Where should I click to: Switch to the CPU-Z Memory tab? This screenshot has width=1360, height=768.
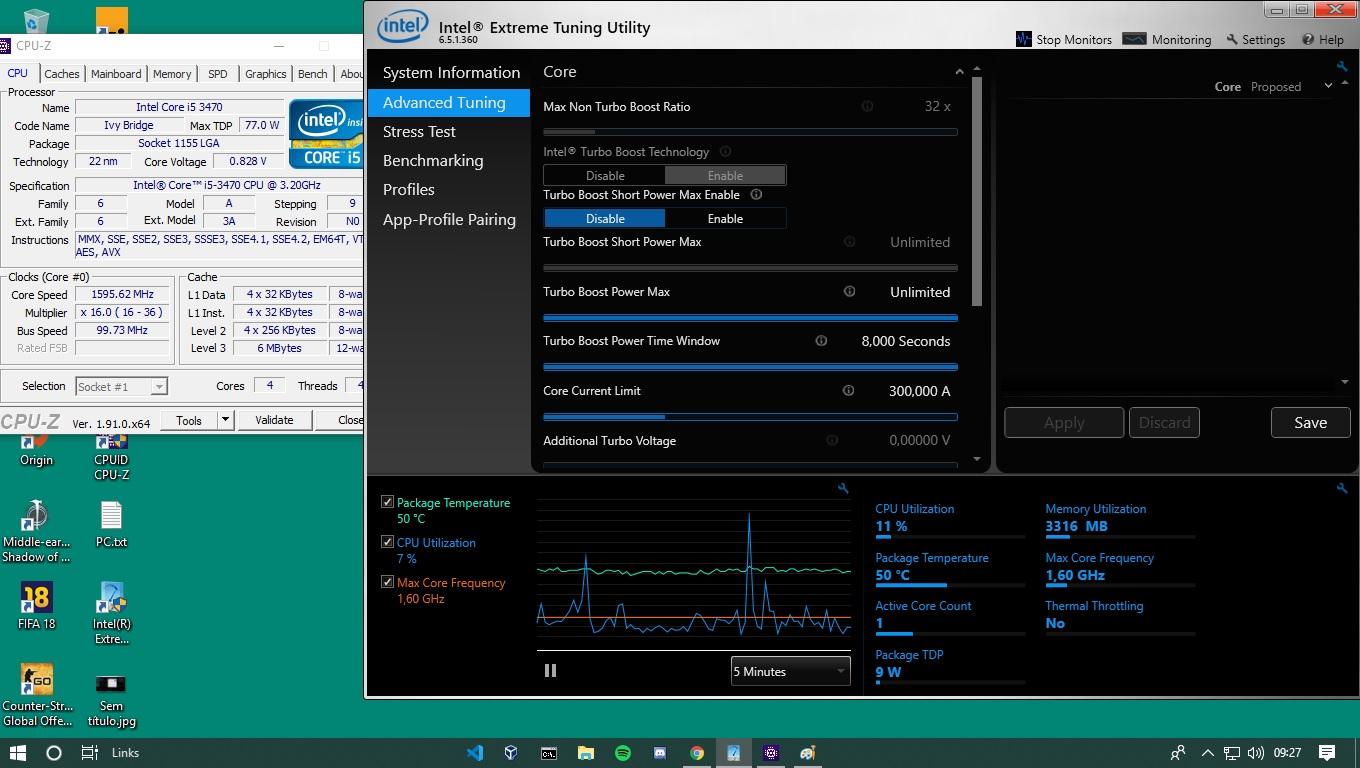point(172,74)
